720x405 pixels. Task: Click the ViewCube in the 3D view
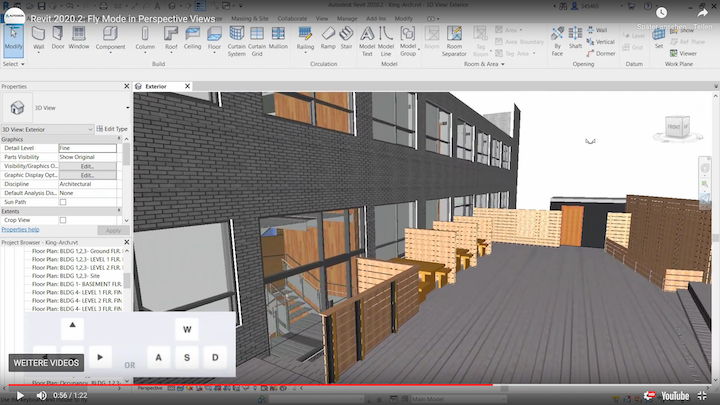677,127
